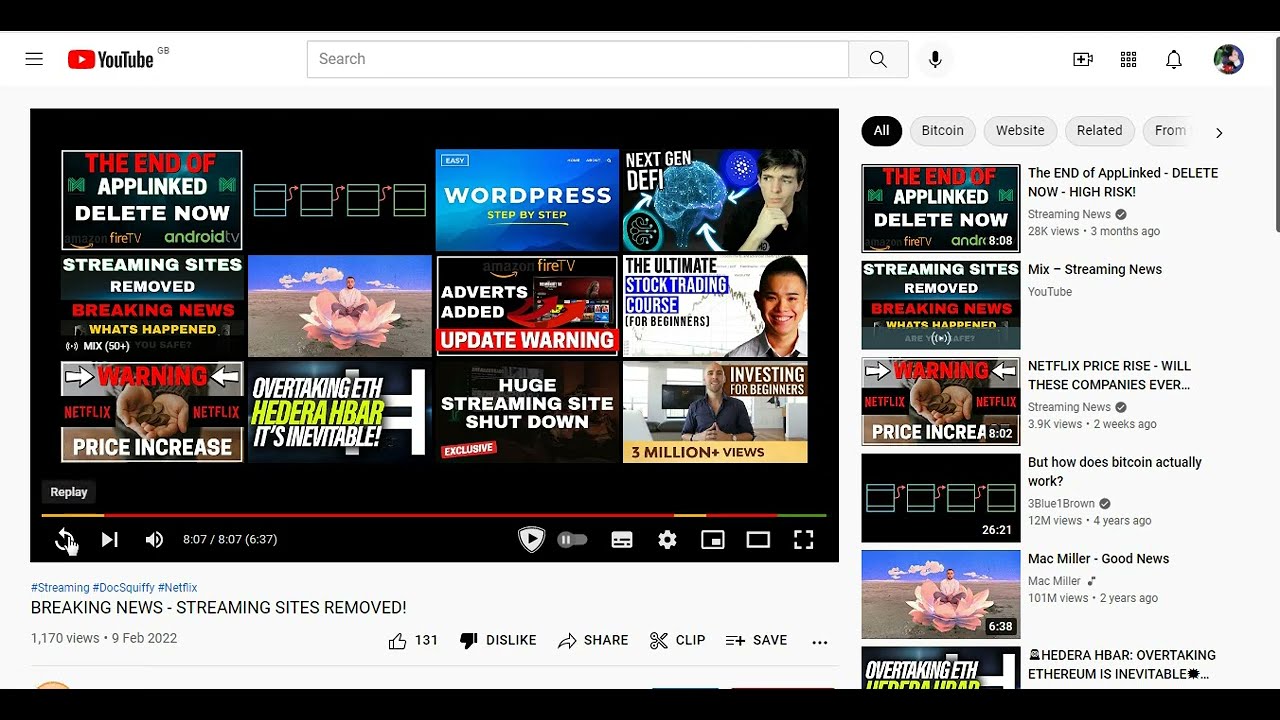Click the video title BREAKING NEWS - STREAMING SITES REMOVED!

coord(219,608)
